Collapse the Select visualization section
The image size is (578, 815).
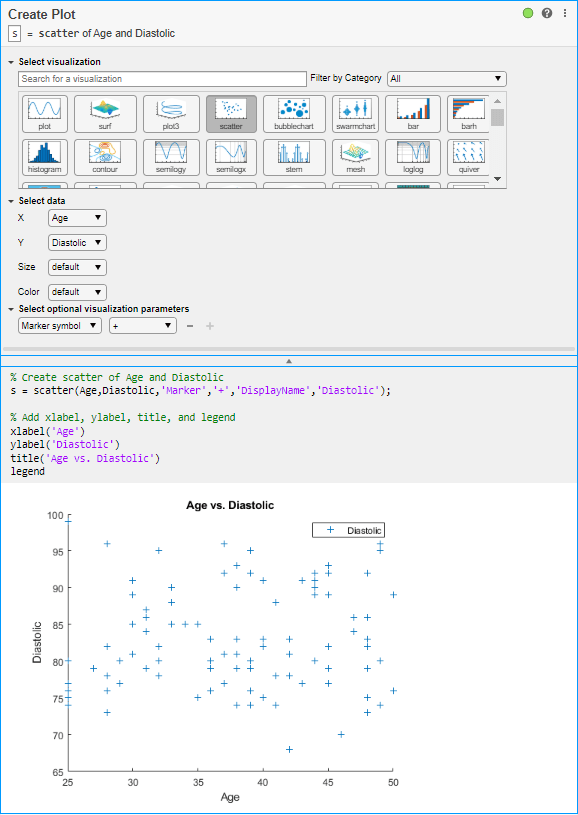pos(11,62)
